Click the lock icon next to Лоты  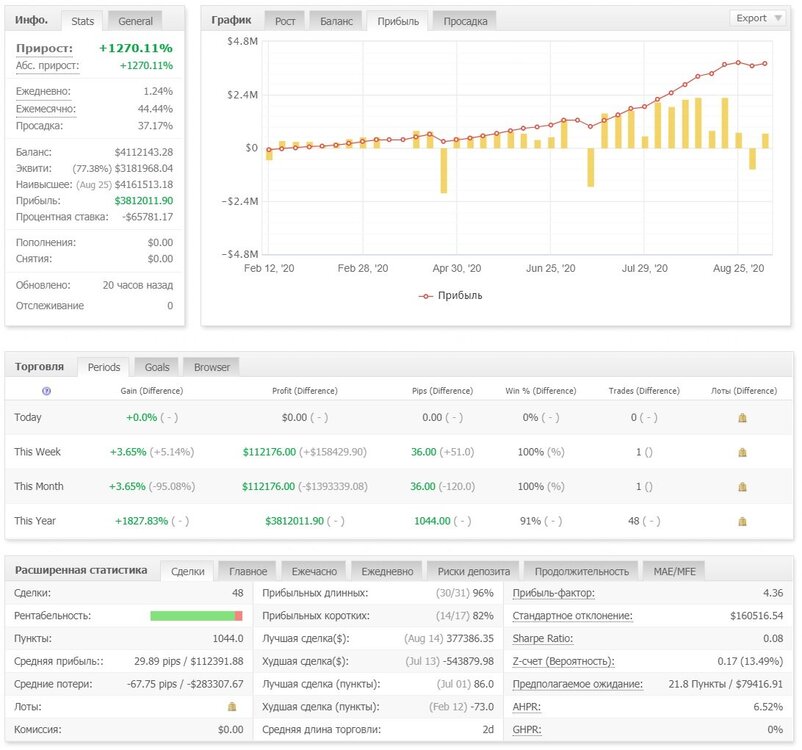pyautogui.click(x=232, y=707)
